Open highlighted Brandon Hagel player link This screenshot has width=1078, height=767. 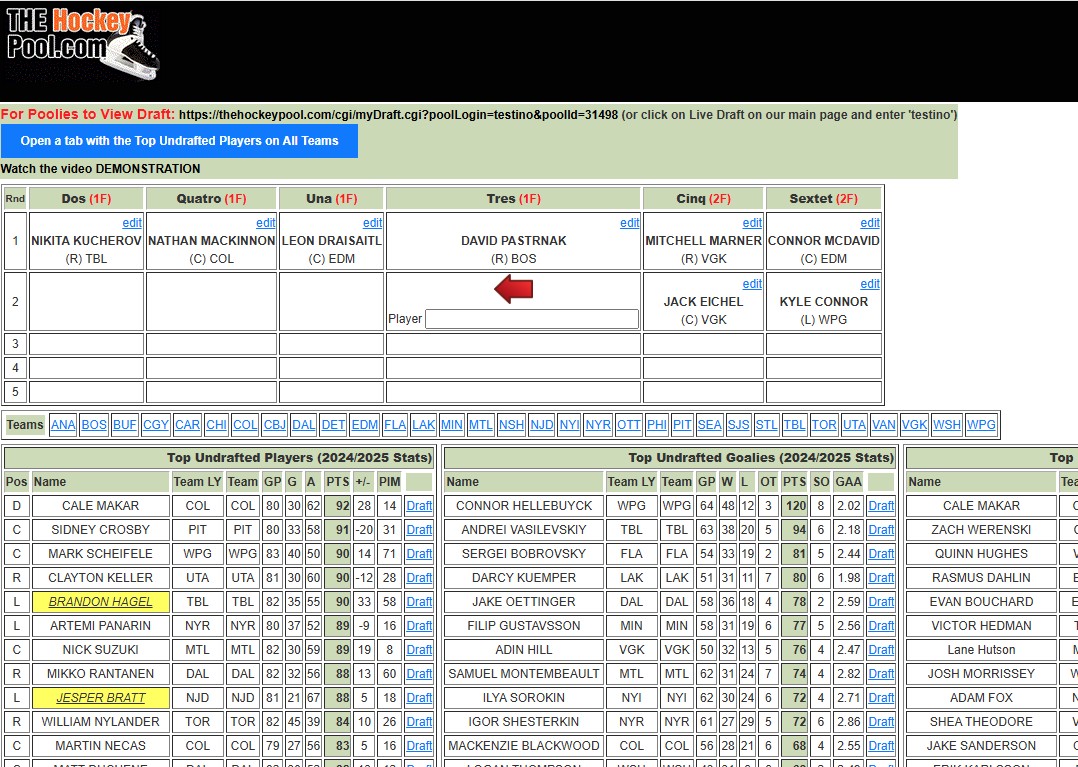click(x=101, y=602)
